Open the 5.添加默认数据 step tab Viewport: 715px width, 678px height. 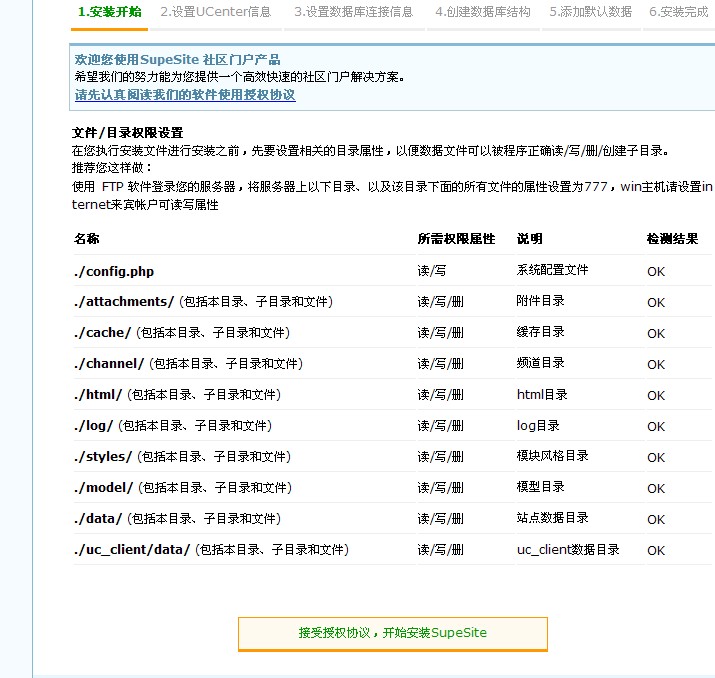click(x=591, y=11)
